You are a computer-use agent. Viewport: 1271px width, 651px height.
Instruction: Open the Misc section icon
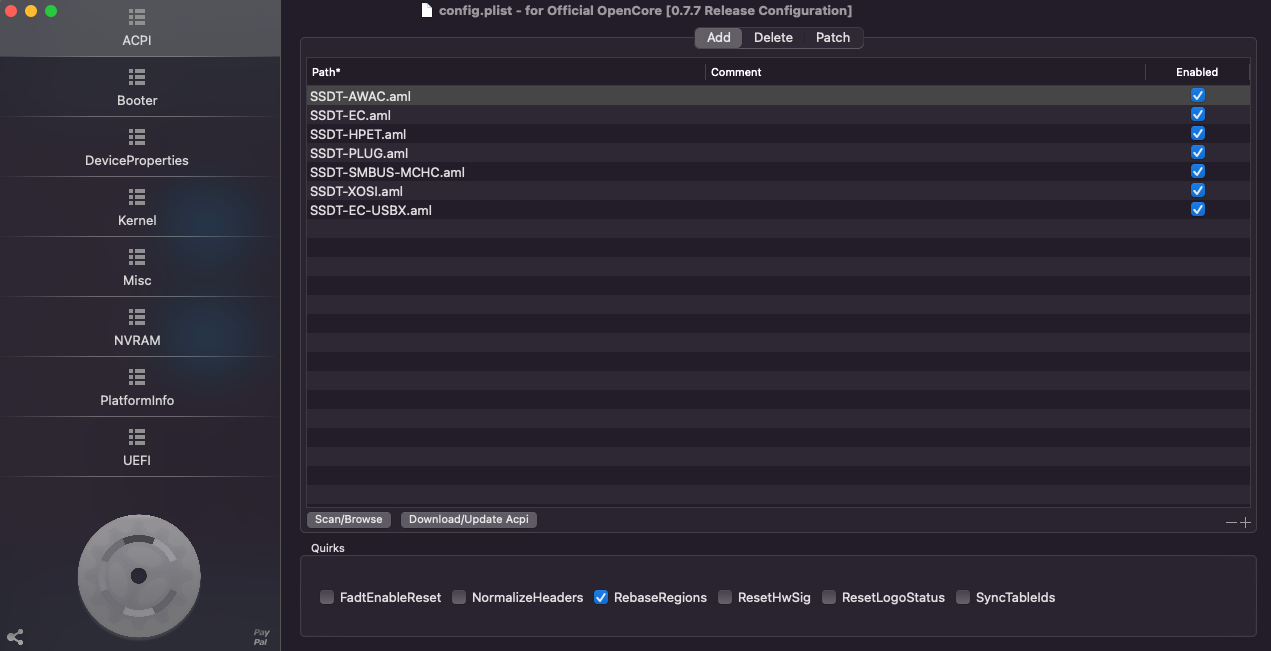point(137,257)
